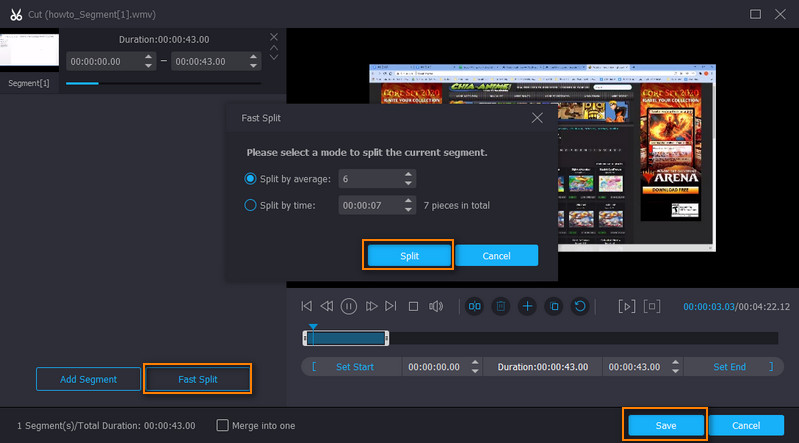Delete segment using trash icon
This screenshot has height=443, width=799.
(500, 306)
